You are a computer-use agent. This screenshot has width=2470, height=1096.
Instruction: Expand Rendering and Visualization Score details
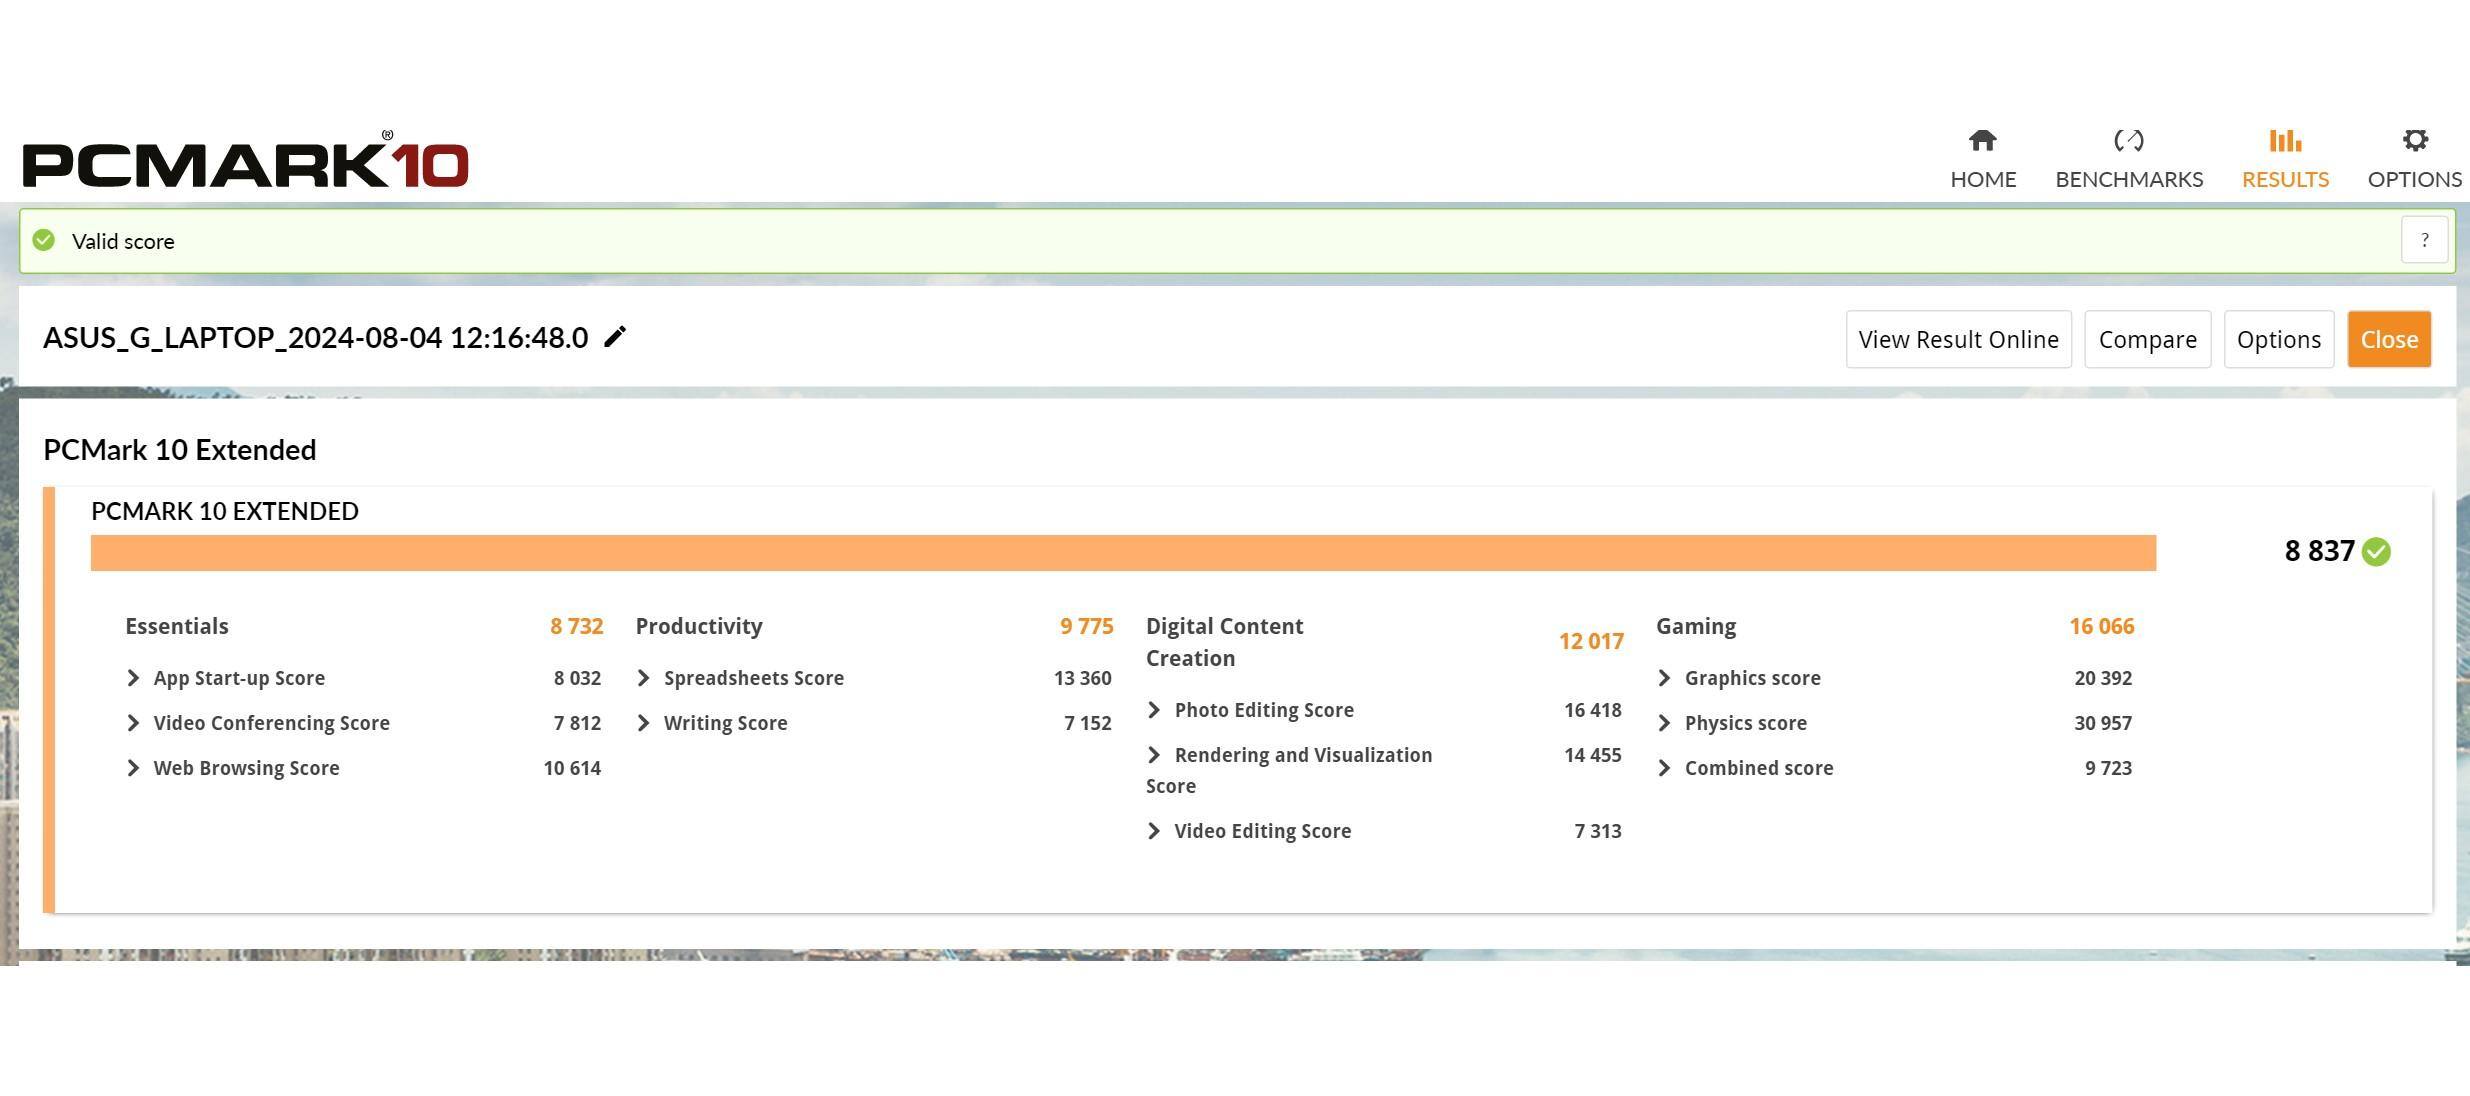click(1154, 755)
